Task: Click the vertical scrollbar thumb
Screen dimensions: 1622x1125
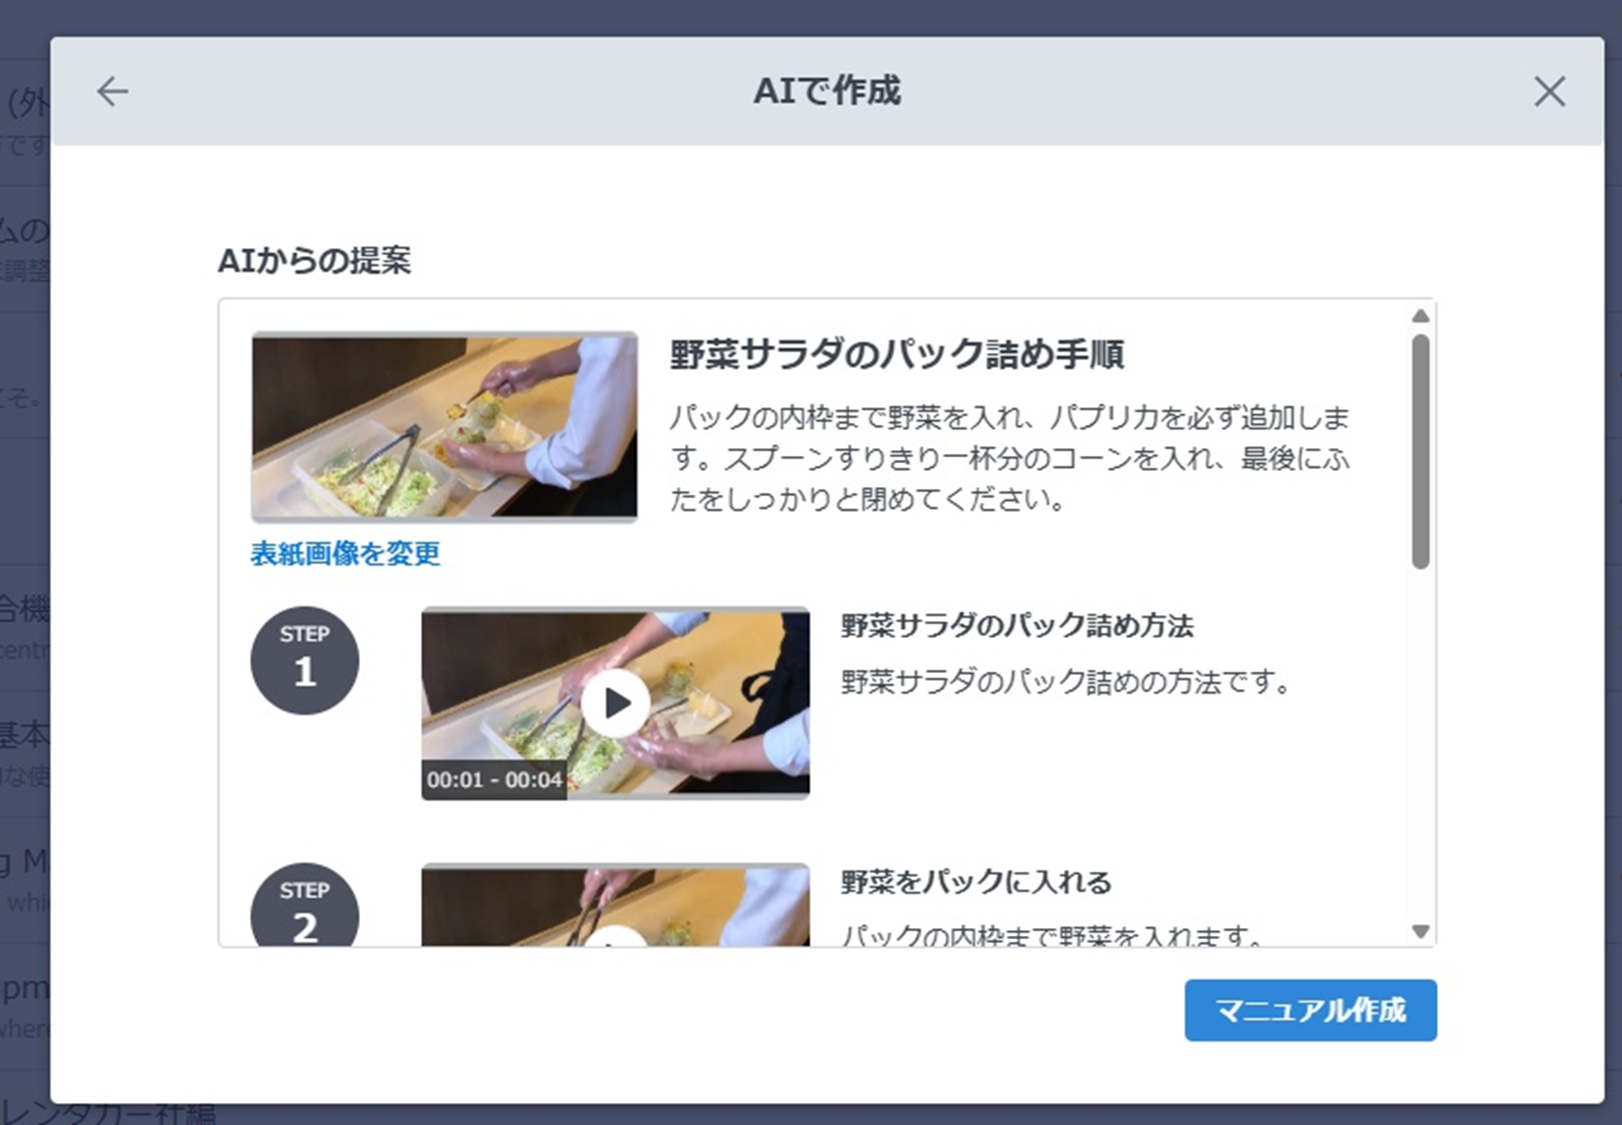Action: coord(1420,452)
